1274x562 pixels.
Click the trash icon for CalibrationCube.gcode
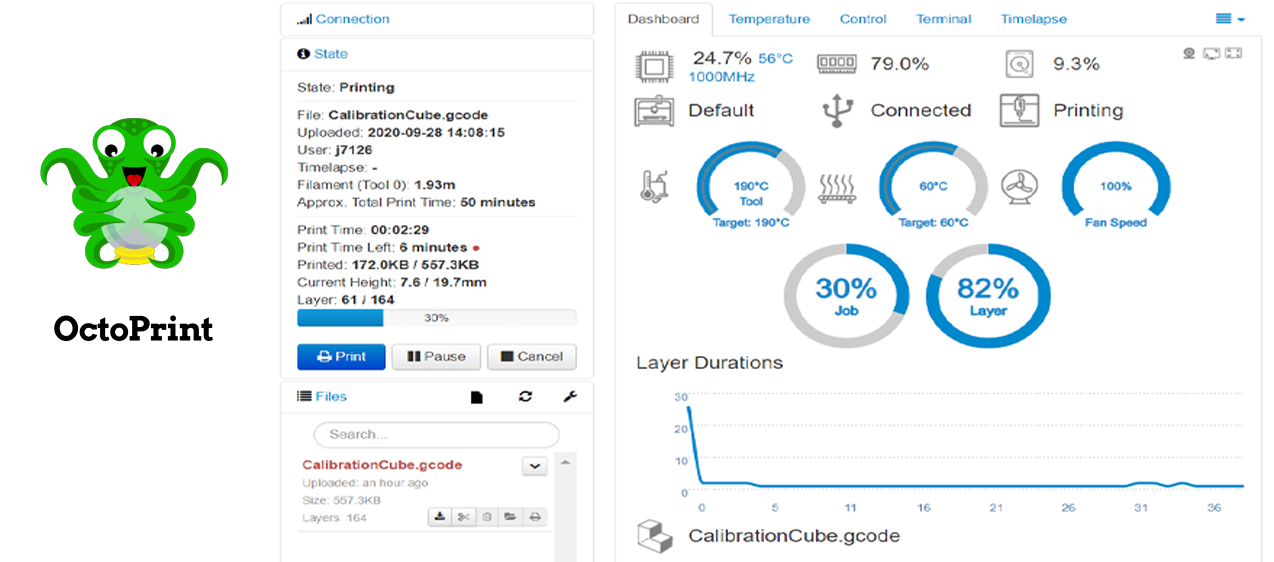tap(487, 516)
